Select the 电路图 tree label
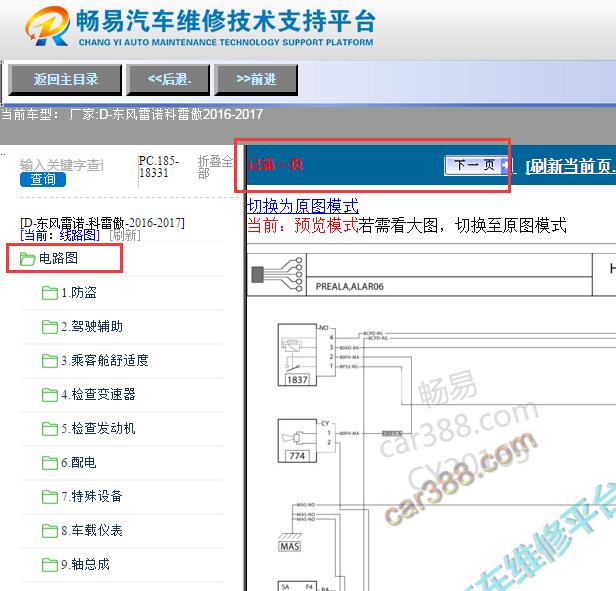 pyautogui.click(x=58, y=258)
